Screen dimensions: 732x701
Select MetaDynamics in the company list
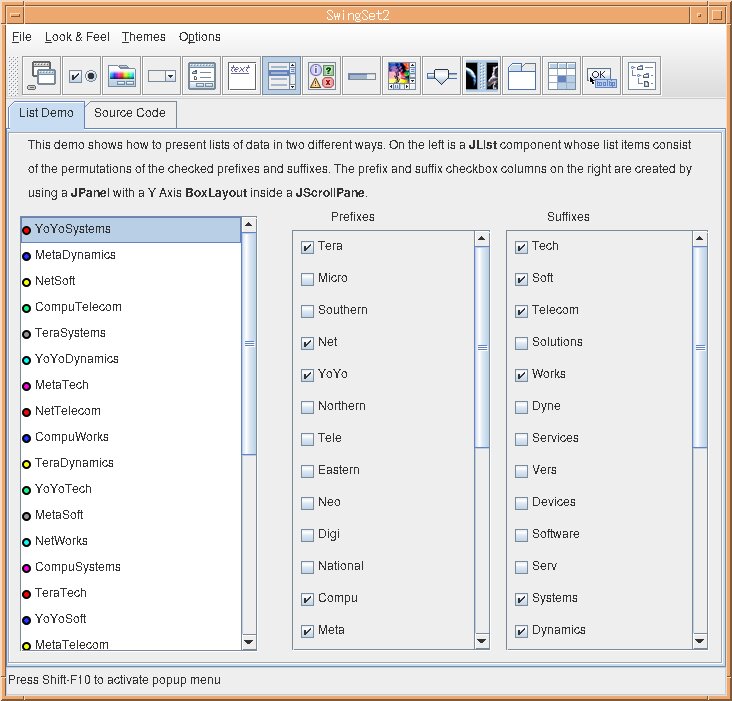75,255
